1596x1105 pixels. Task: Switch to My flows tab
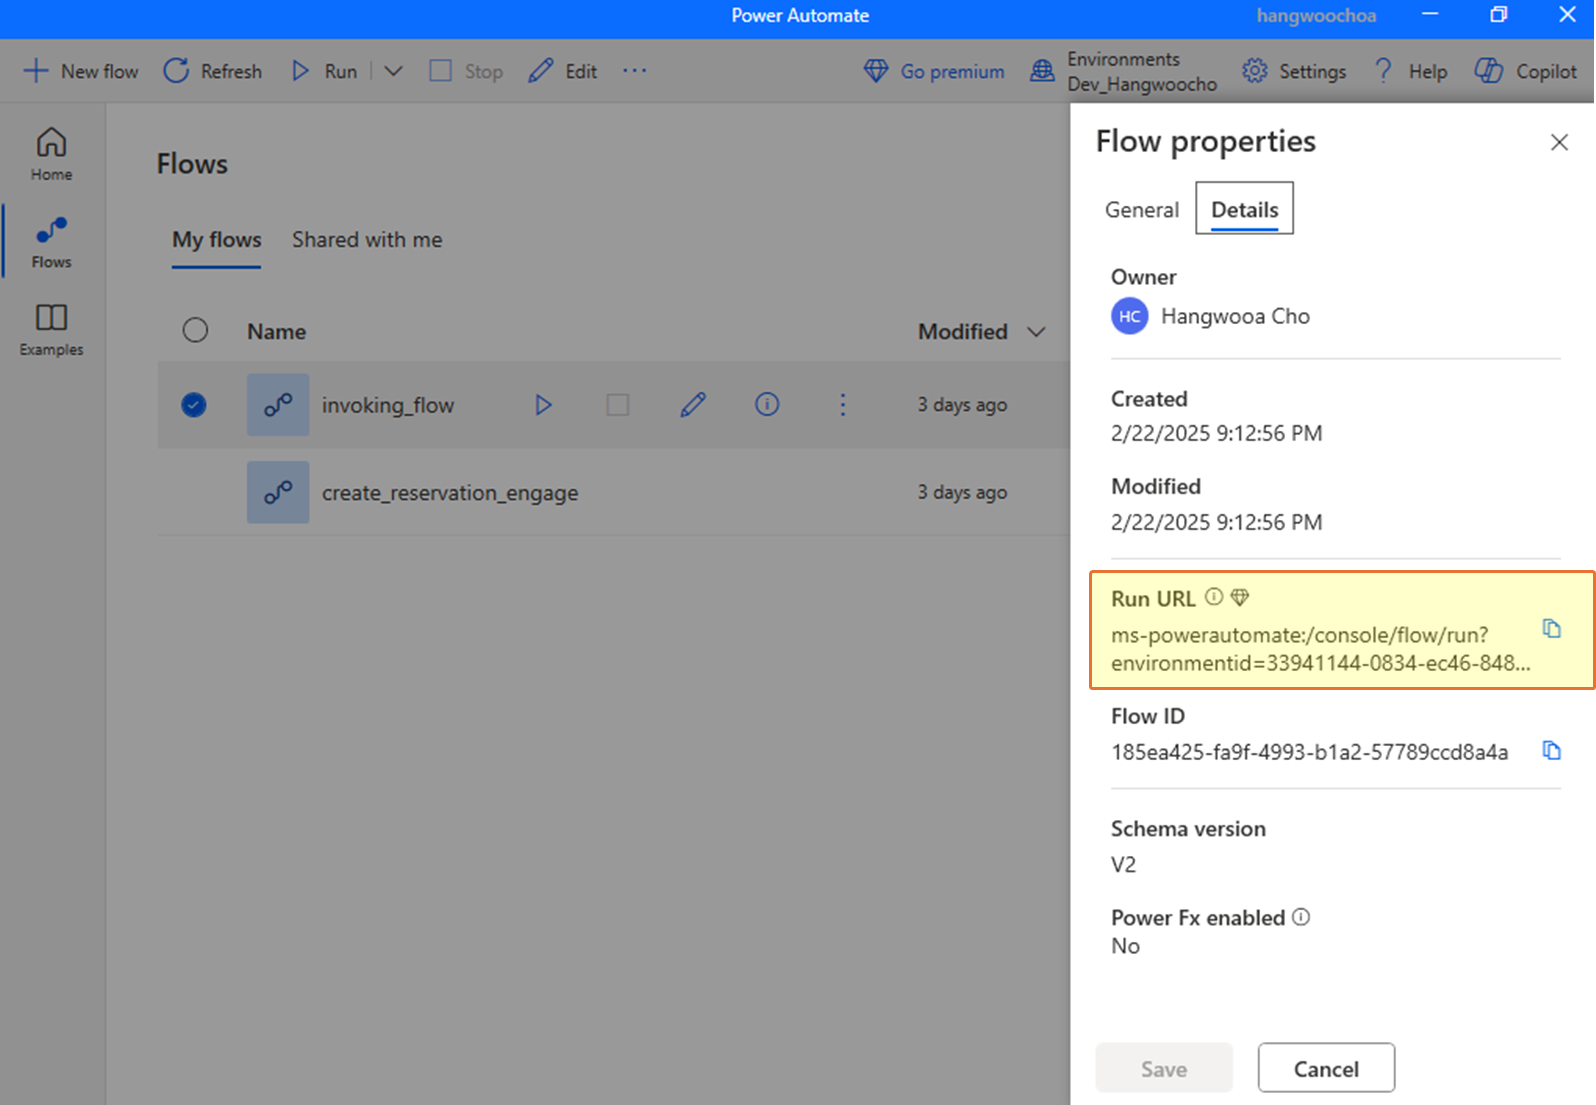pyautogui.click(x=216, y=240)
